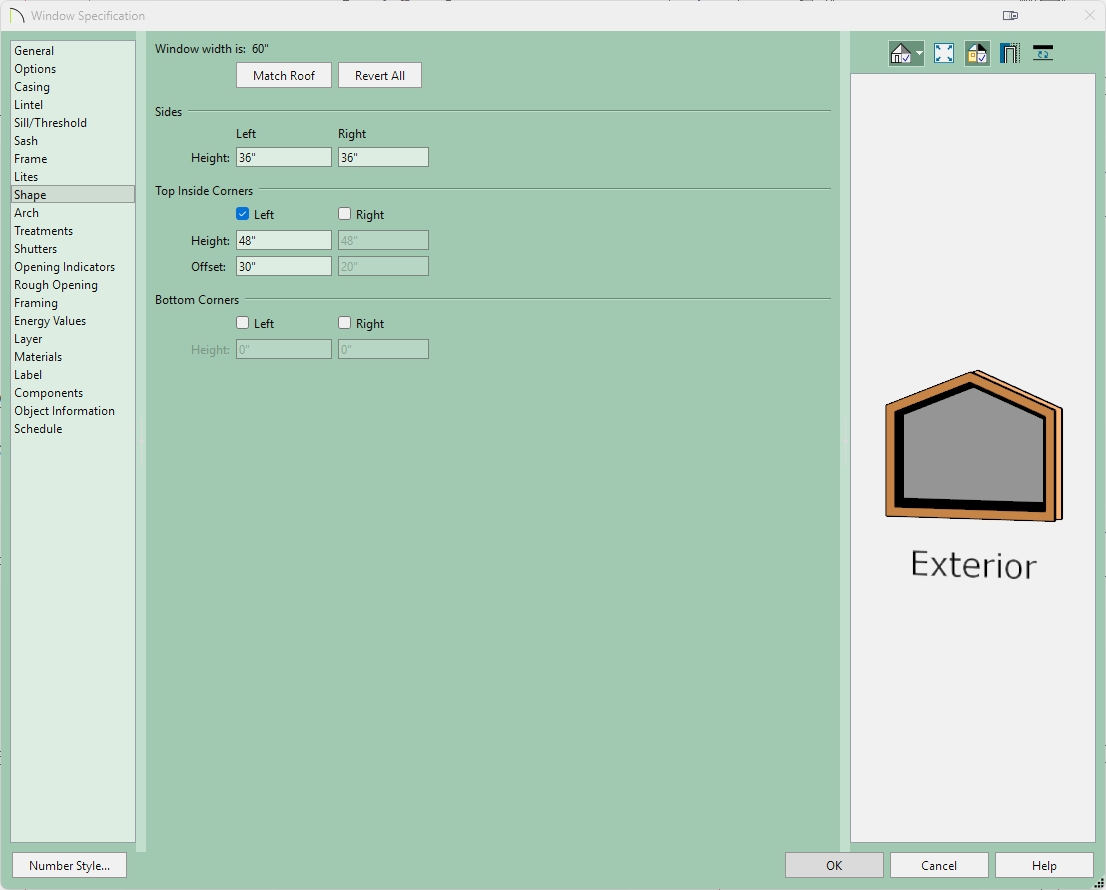1106x890 pixels.
Task: Uncheck the Left top inside corner checkbox
Action: (243, 214)
